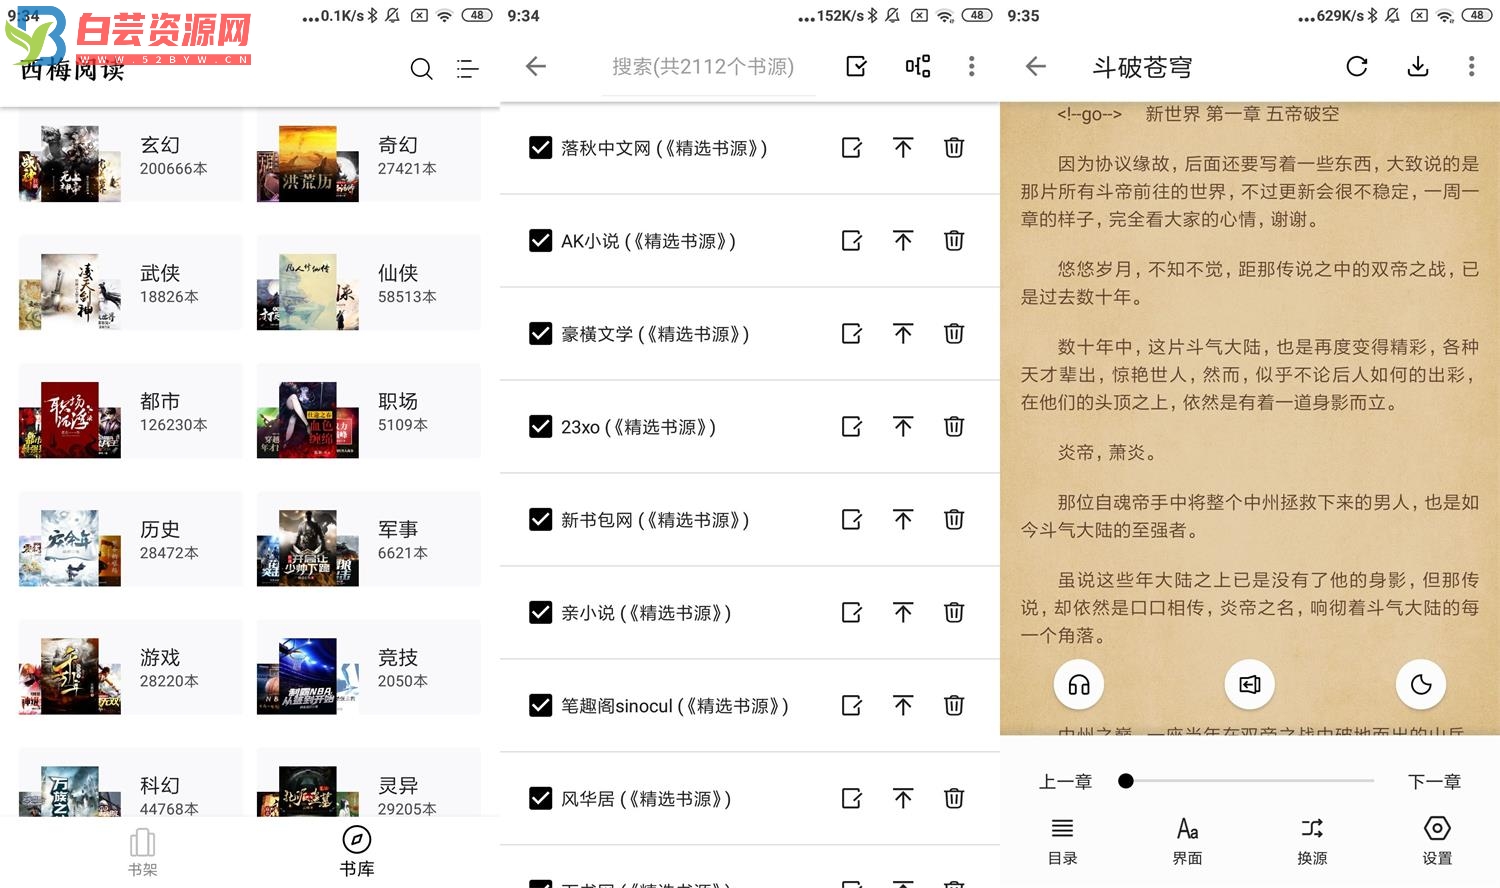Uncheck the 新书包网 source checkbox
The width and height of the screenshot is (1500, 888).
point(540,520)
